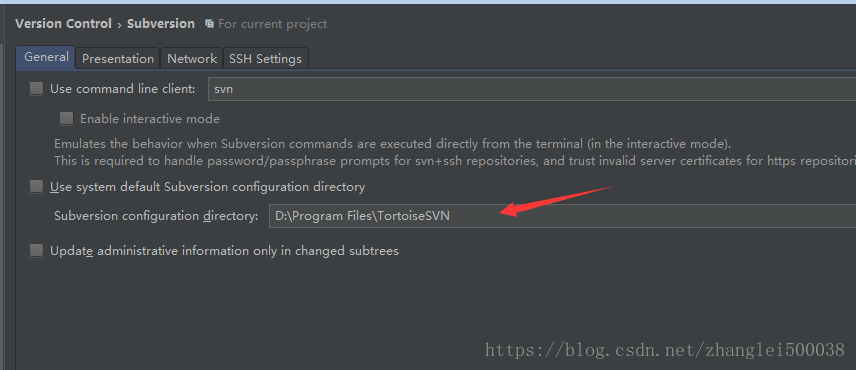Toggle 'Use system default Subversion configuration directory'

[37, 187]
